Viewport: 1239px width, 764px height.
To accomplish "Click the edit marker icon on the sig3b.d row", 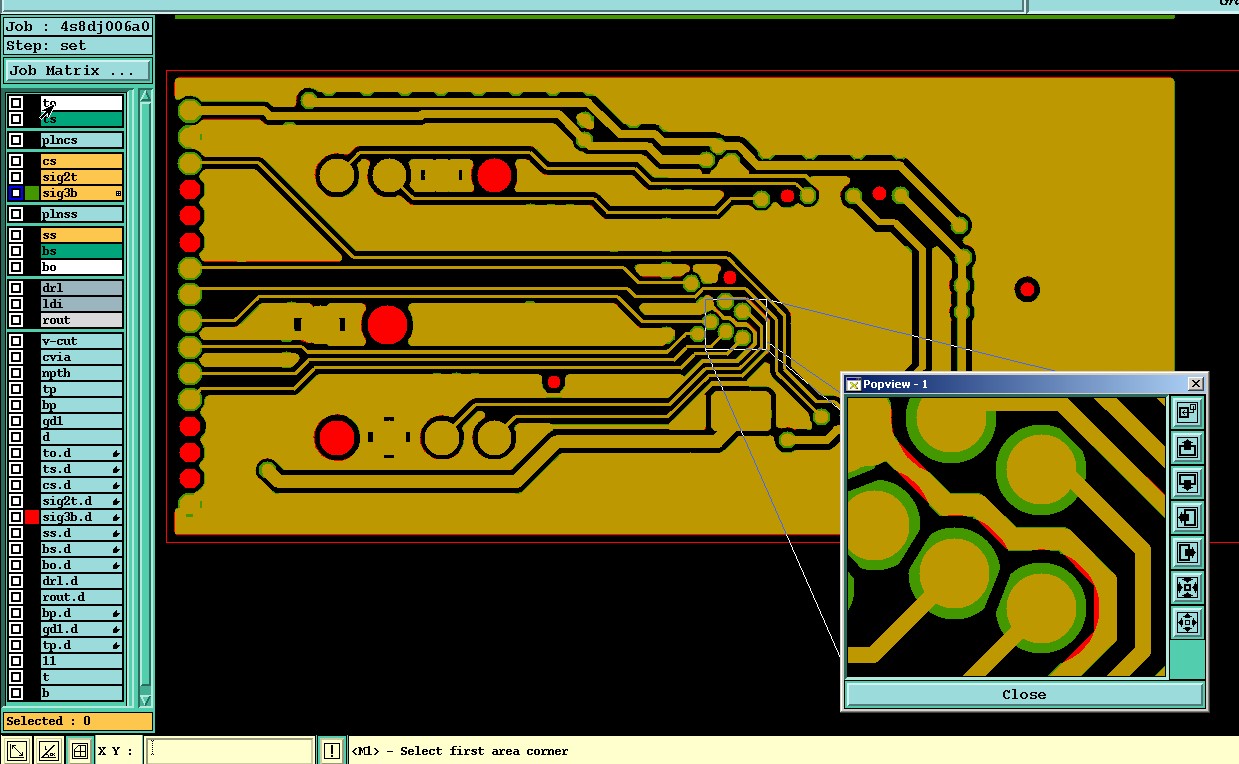I will 116,518.
